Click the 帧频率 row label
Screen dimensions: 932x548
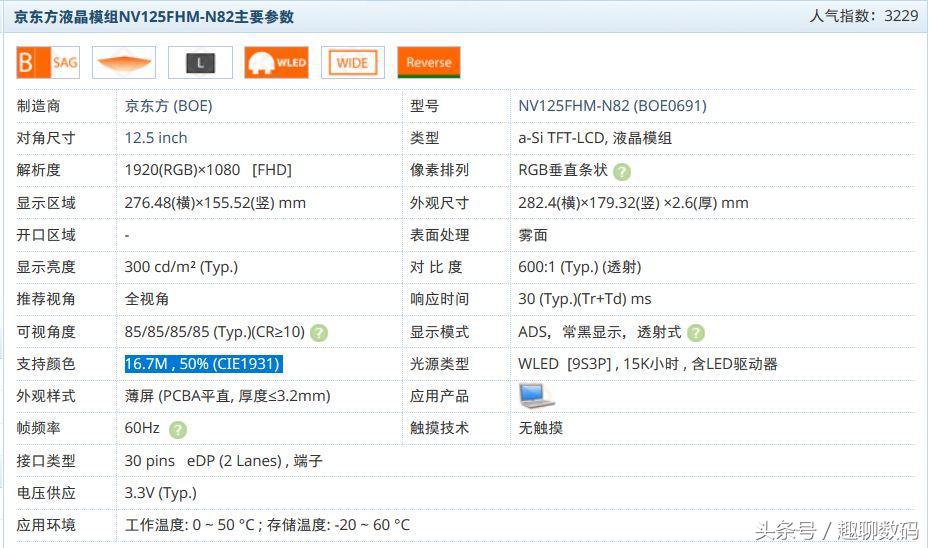[x=39, y=428]
